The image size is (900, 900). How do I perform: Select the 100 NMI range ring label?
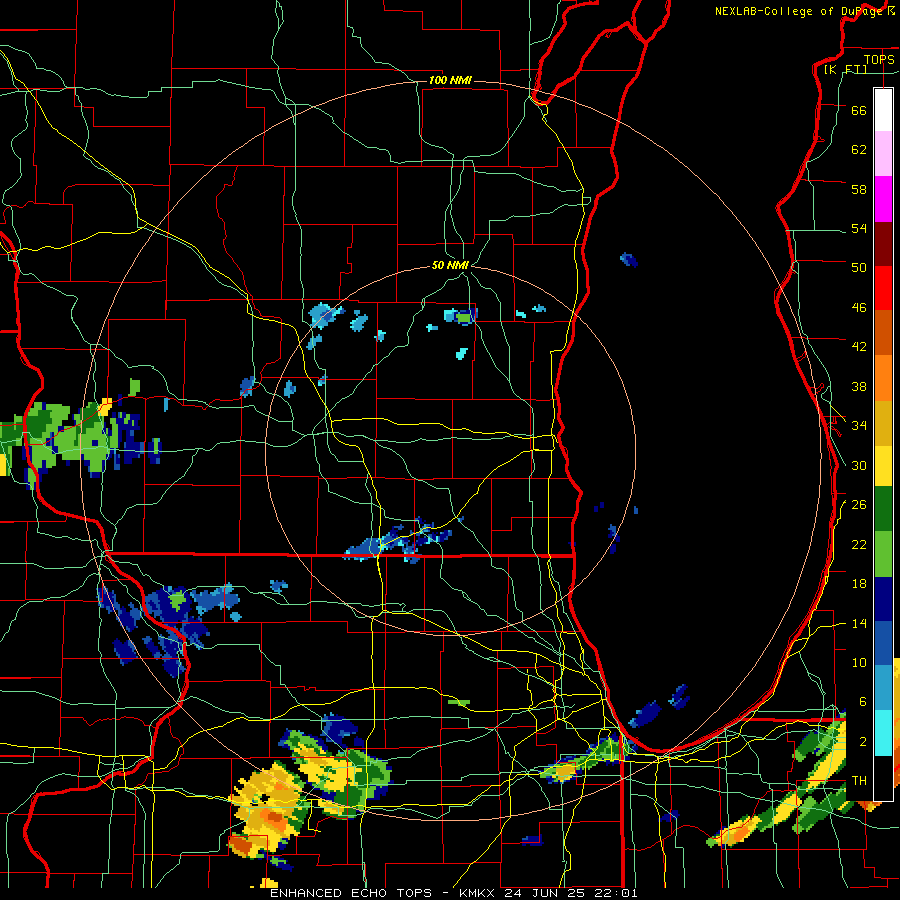450,80
